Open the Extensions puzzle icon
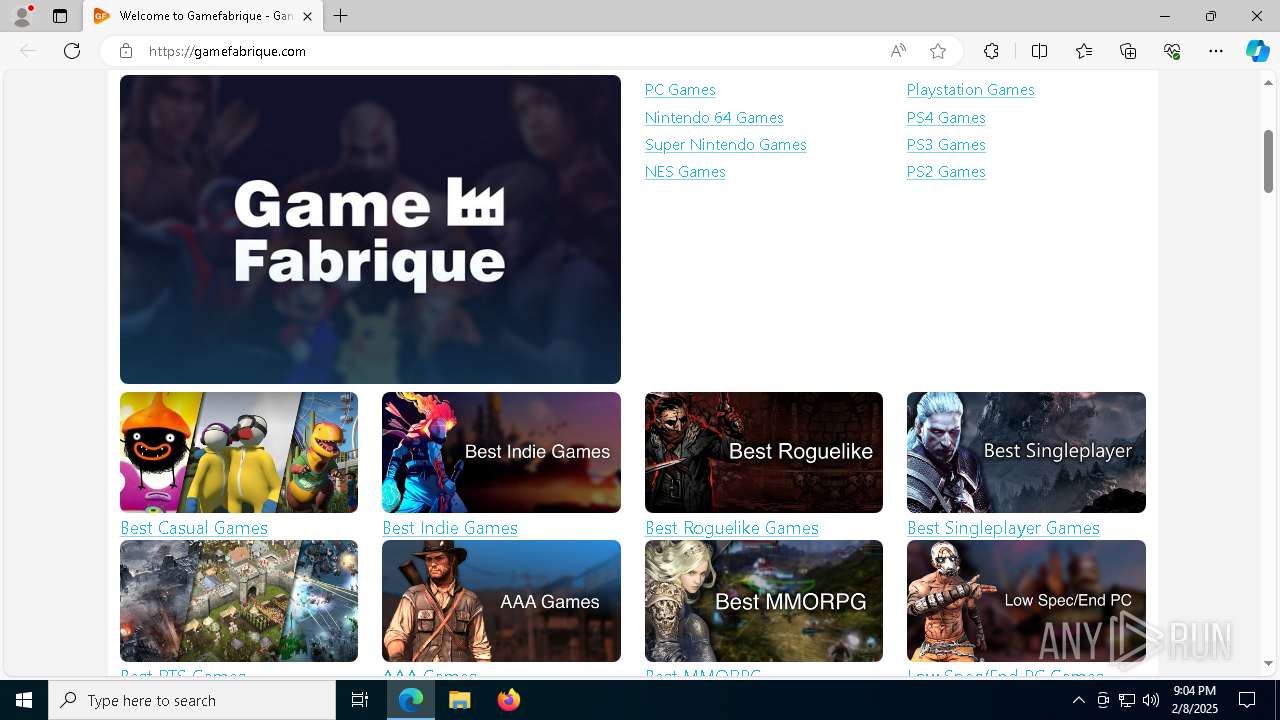1280x720 pixels. (991, 51)
